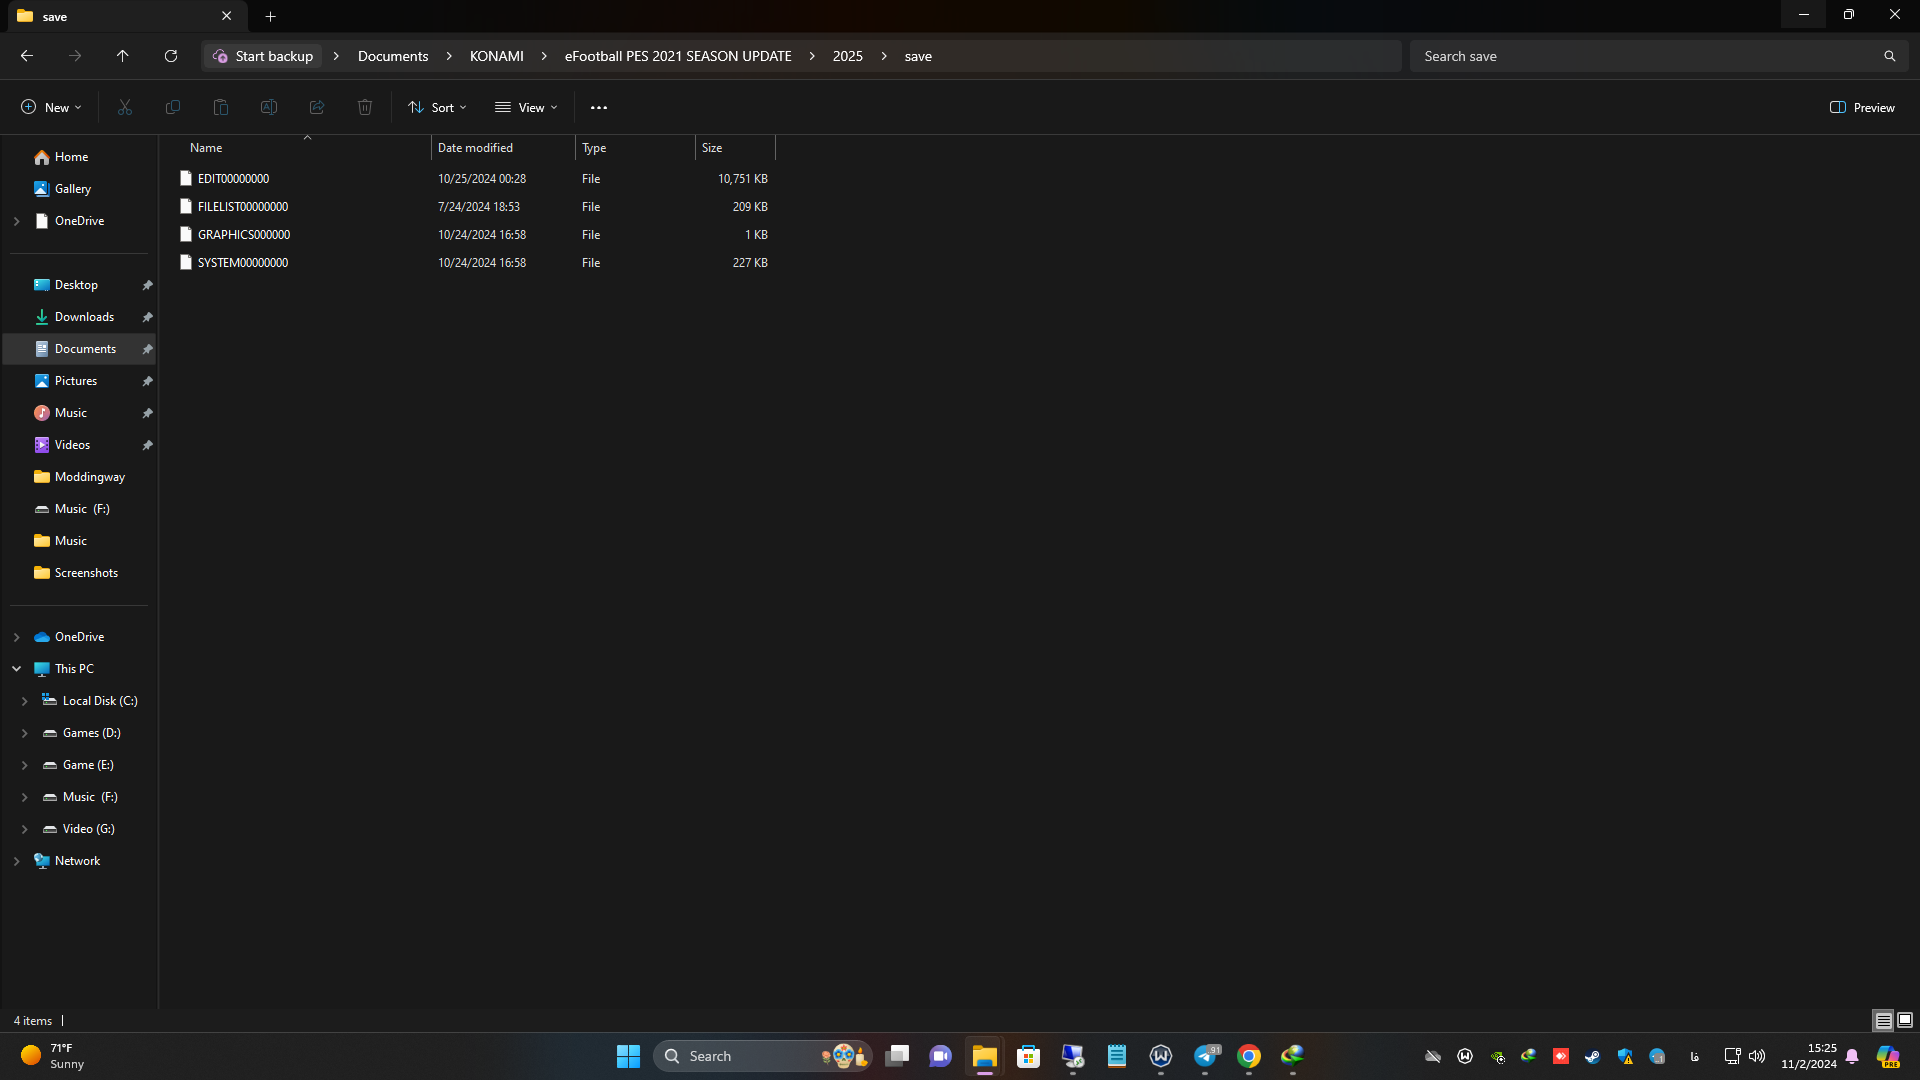Switch to large thumbnails view icon

[1905, 1020]
